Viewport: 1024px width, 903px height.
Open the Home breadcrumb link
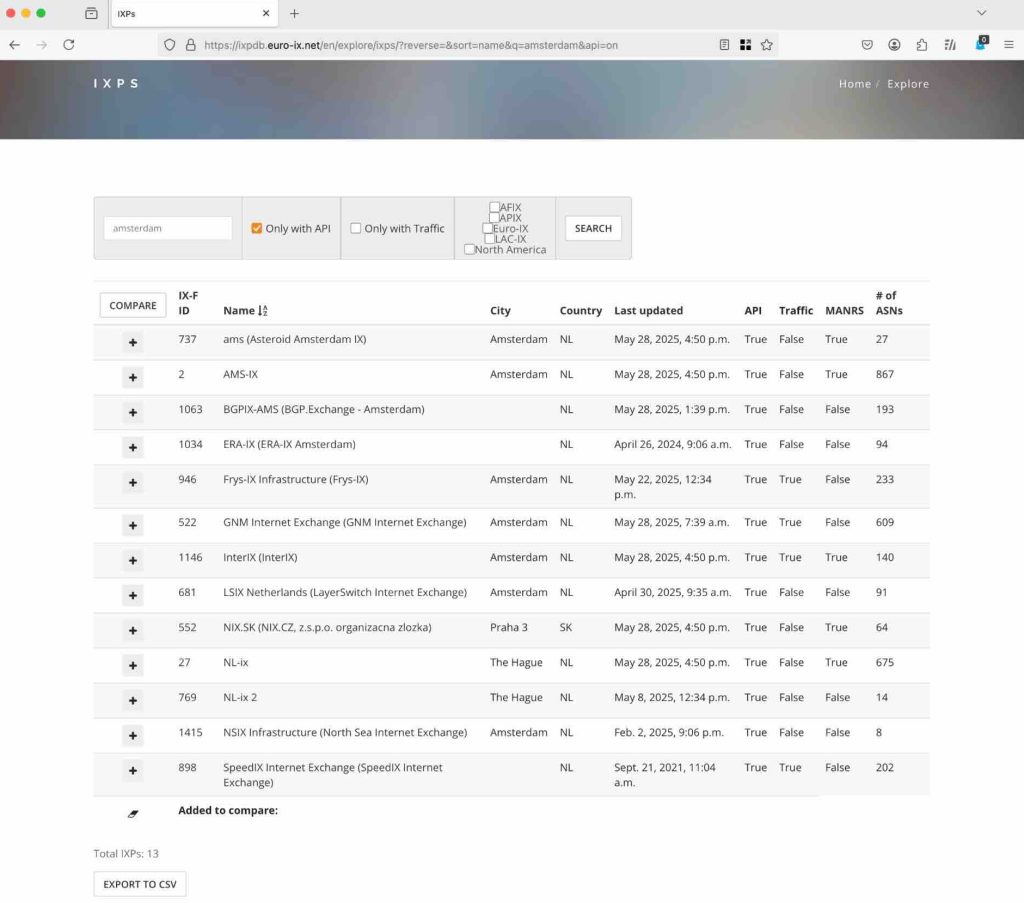855,84
